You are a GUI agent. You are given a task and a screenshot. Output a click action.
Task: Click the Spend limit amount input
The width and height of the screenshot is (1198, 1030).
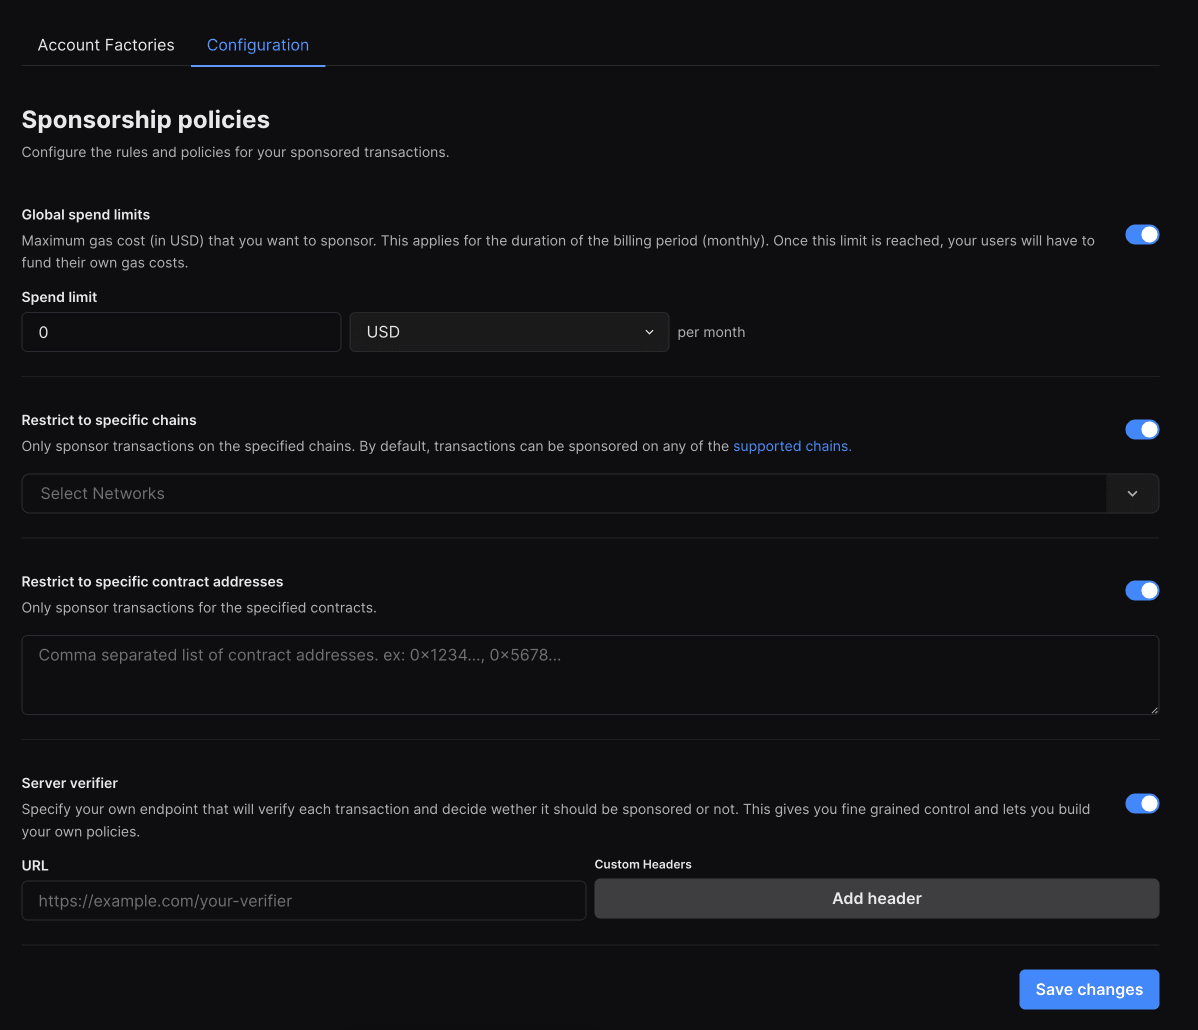(x=181, y=332)
